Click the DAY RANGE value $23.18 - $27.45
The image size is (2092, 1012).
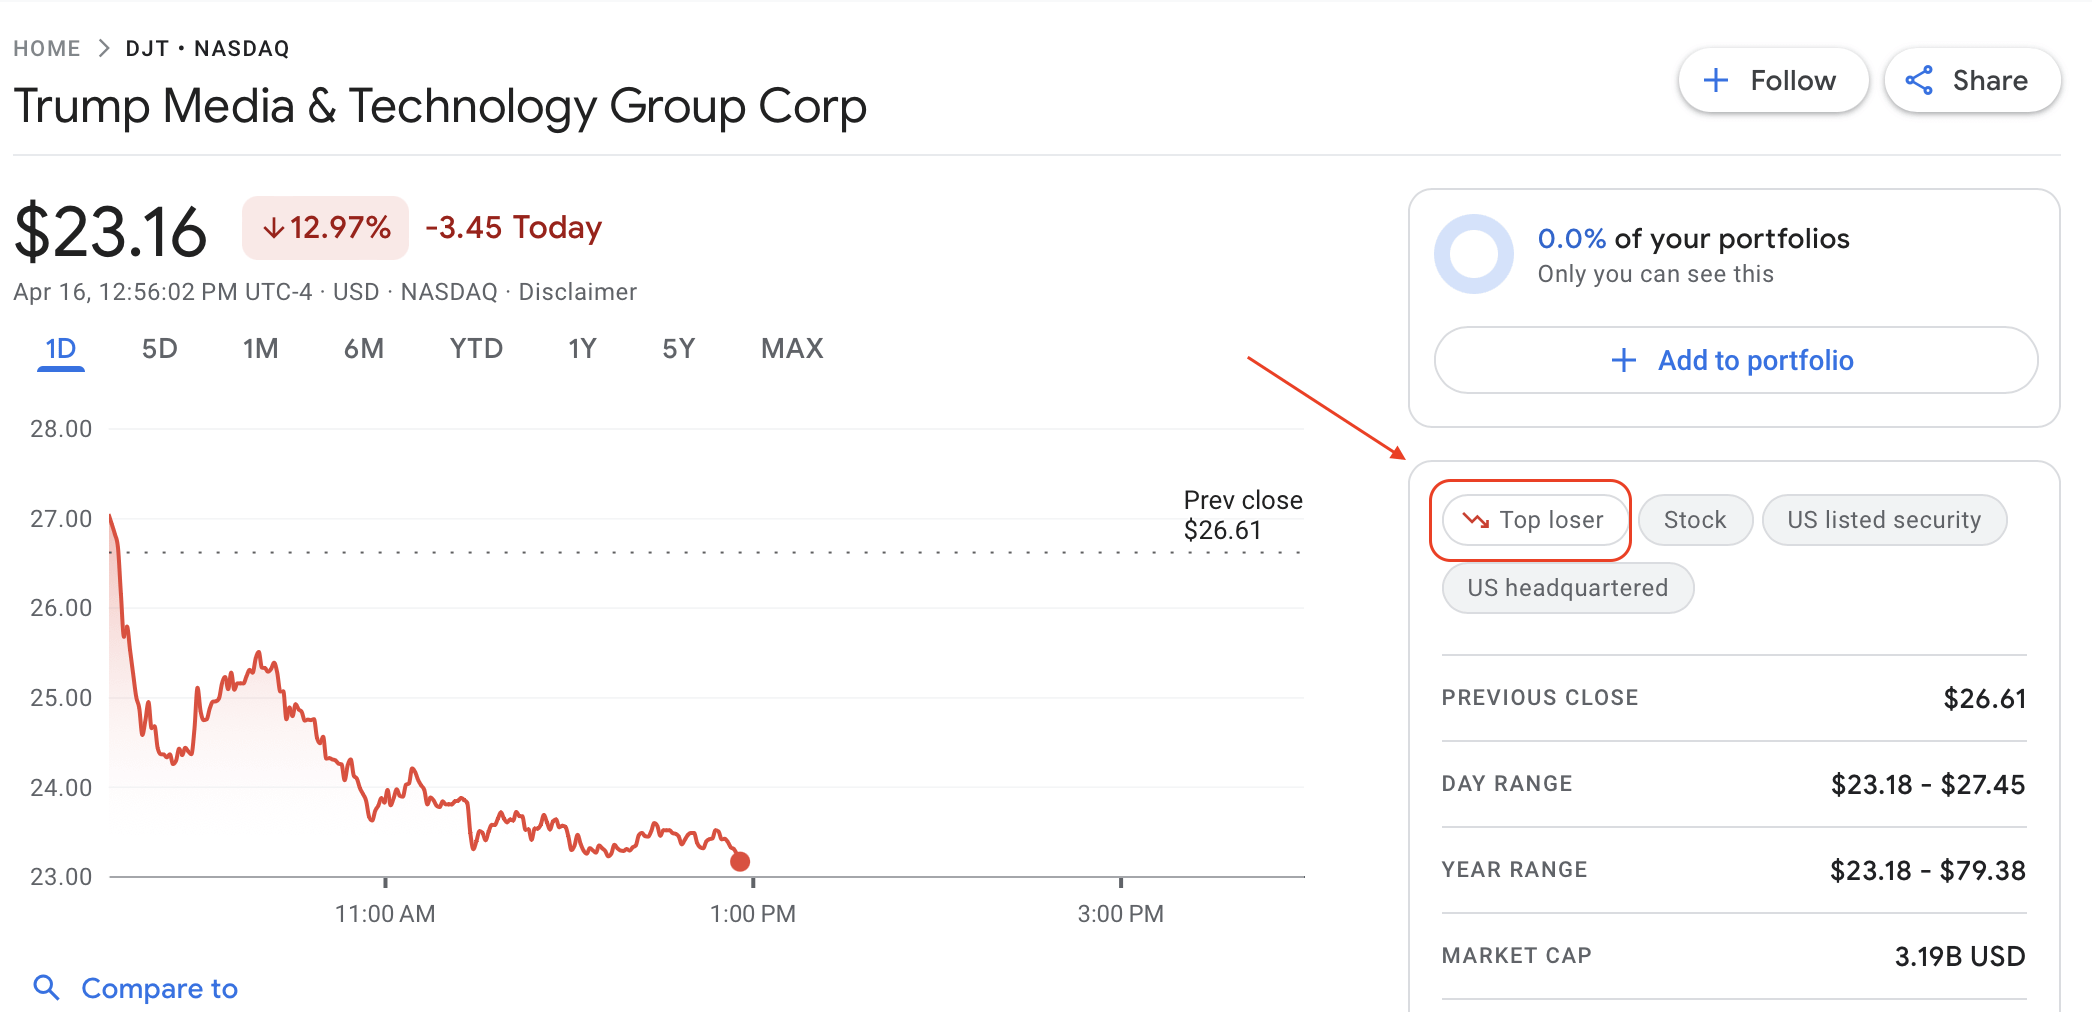[x=1928, y=785]
